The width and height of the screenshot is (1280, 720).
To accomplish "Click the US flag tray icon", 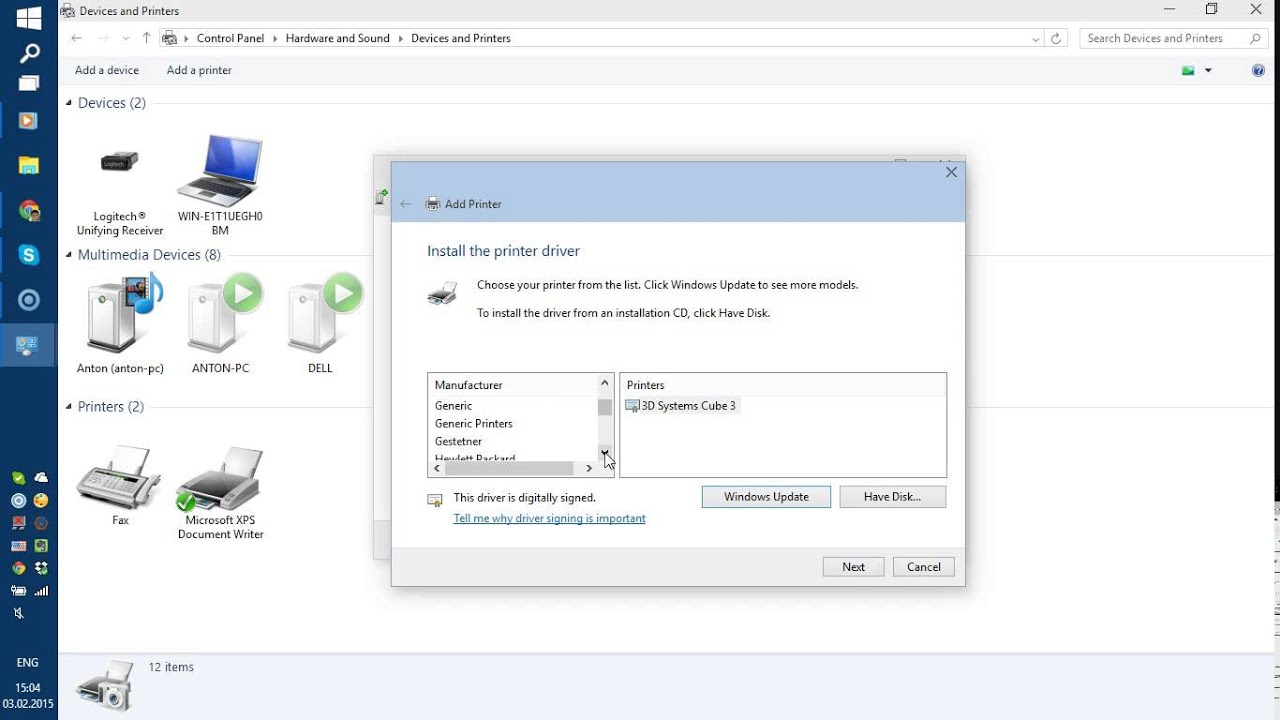I will (x=18, y=546).
